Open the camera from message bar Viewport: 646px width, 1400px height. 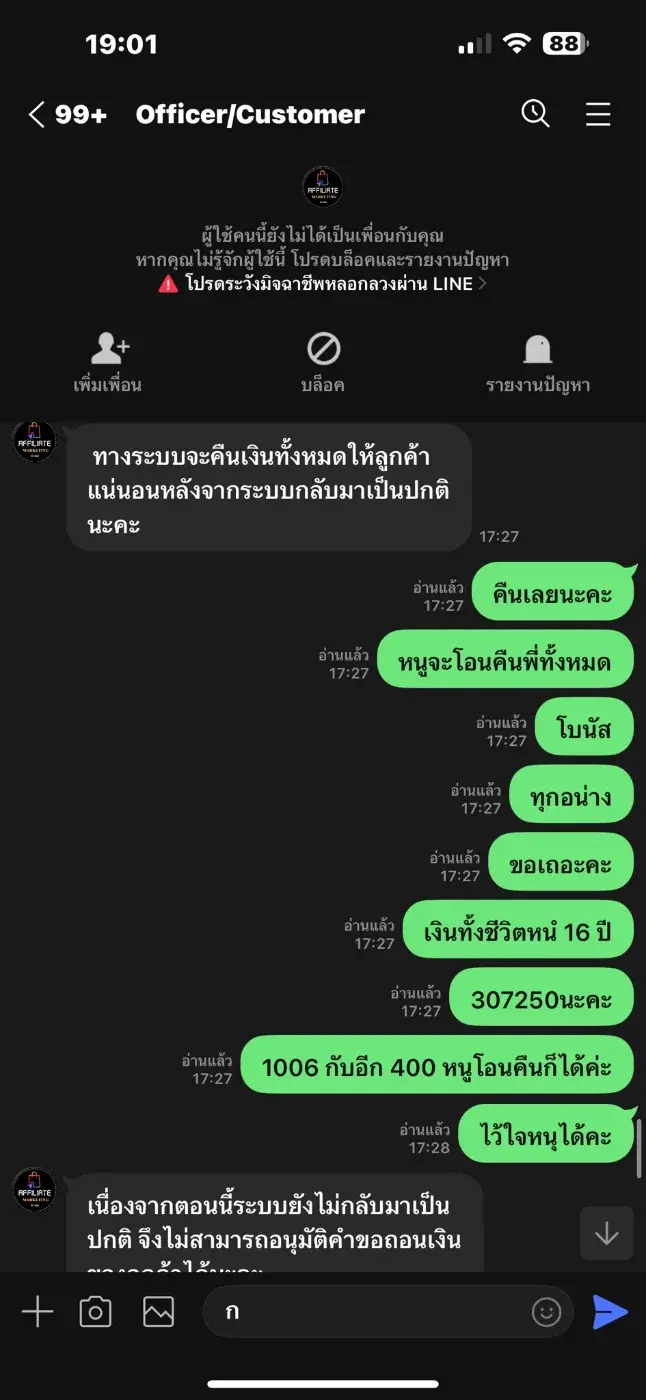[x=96, y=1311]
